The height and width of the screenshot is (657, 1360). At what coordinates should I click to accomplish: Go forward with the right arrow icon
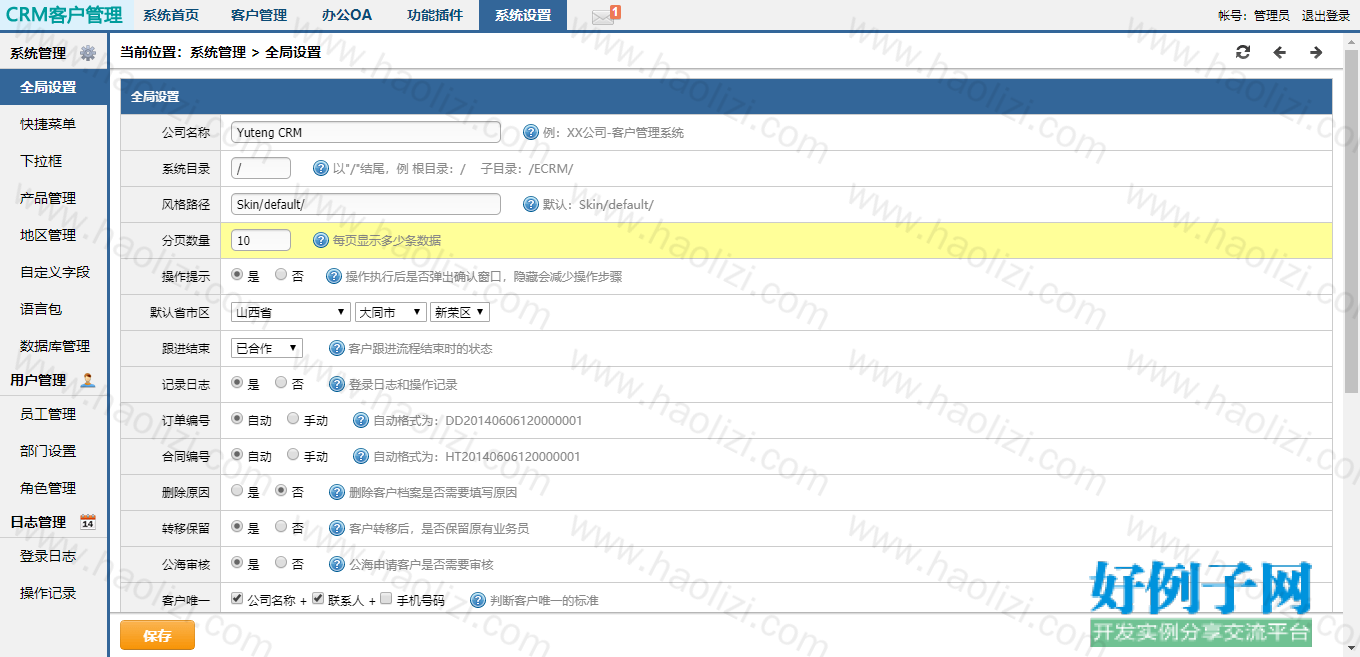[1316, 52]
